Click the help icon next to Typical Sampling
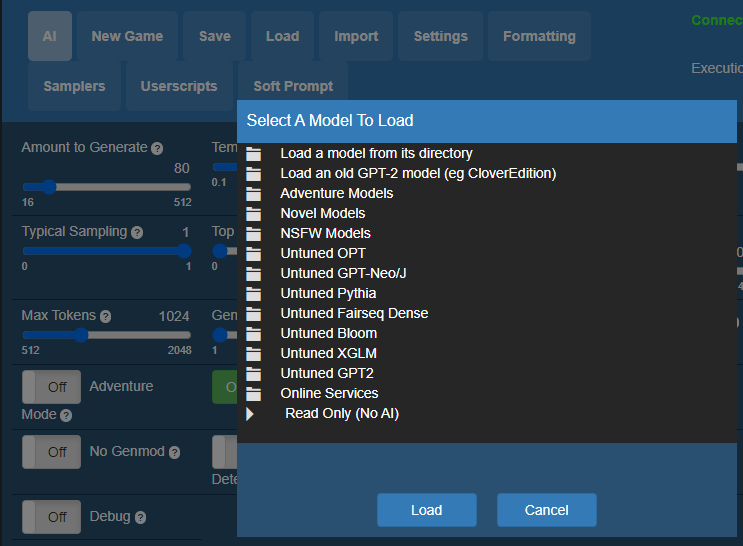This screenshot has height=546, width=743. pyautogui.click(x=137, y=232)
